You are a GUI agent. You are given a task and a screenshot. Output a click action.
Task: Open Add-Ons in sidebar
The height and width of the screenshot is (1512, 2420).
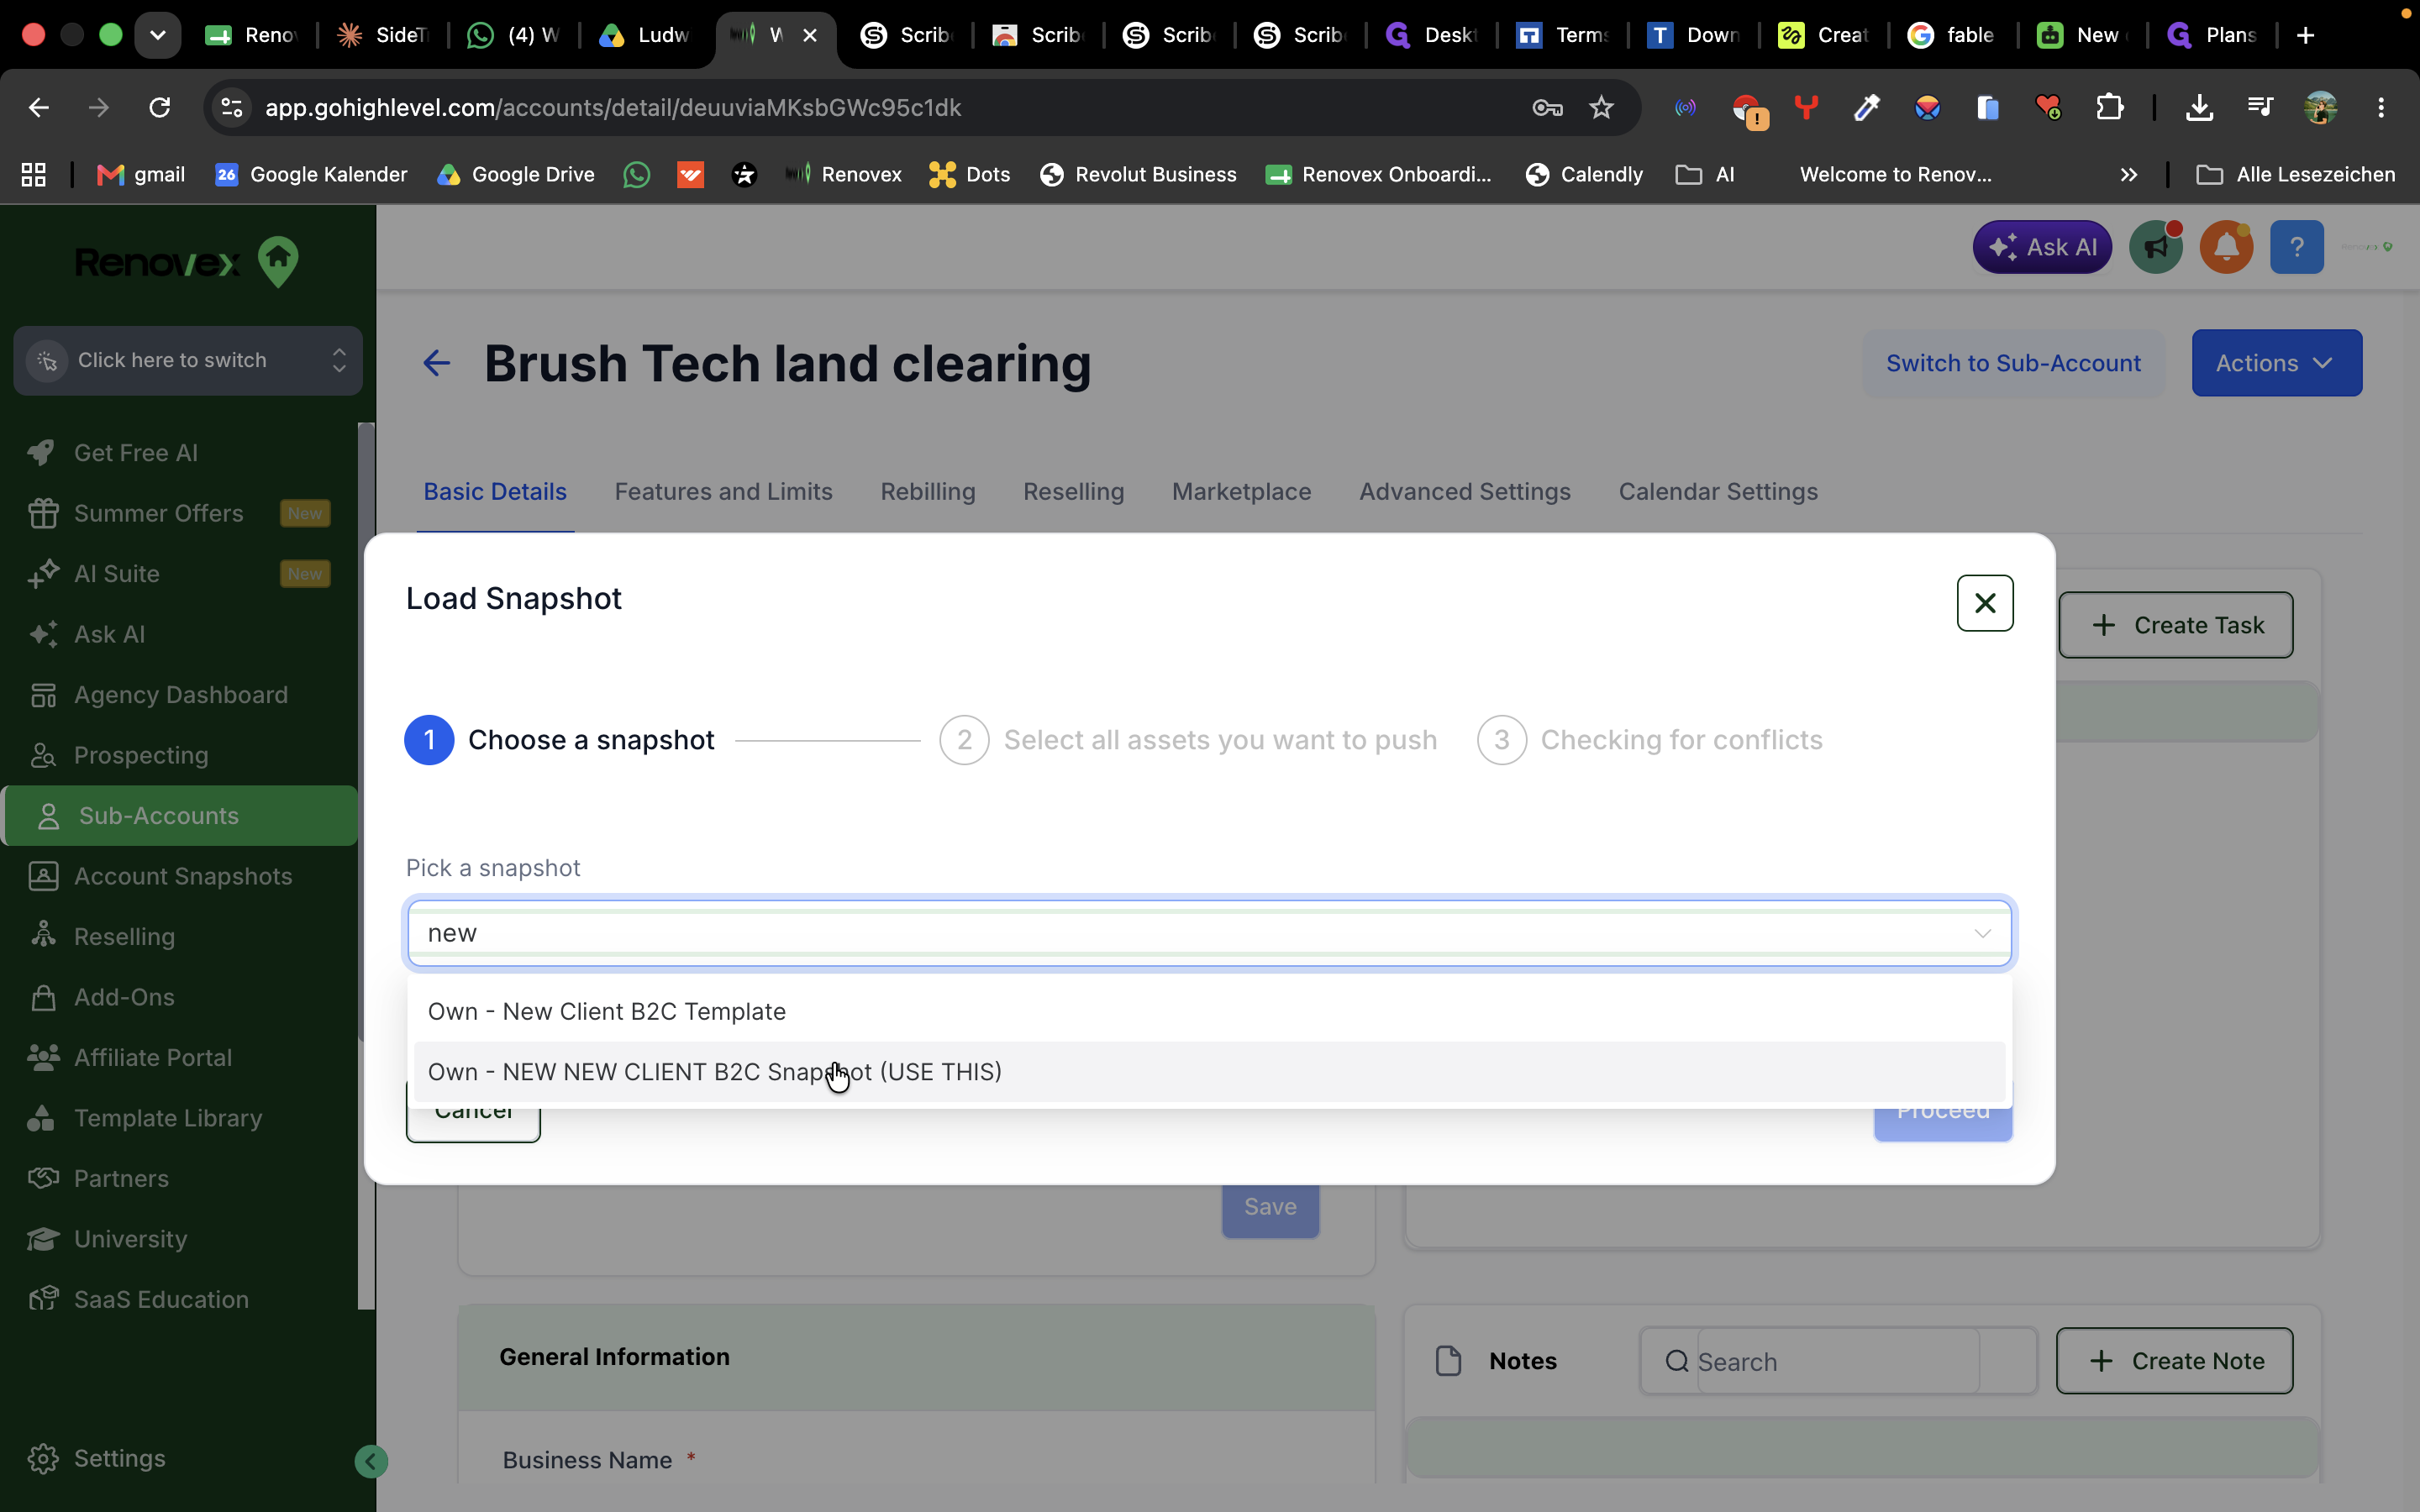tap(124, 997)
